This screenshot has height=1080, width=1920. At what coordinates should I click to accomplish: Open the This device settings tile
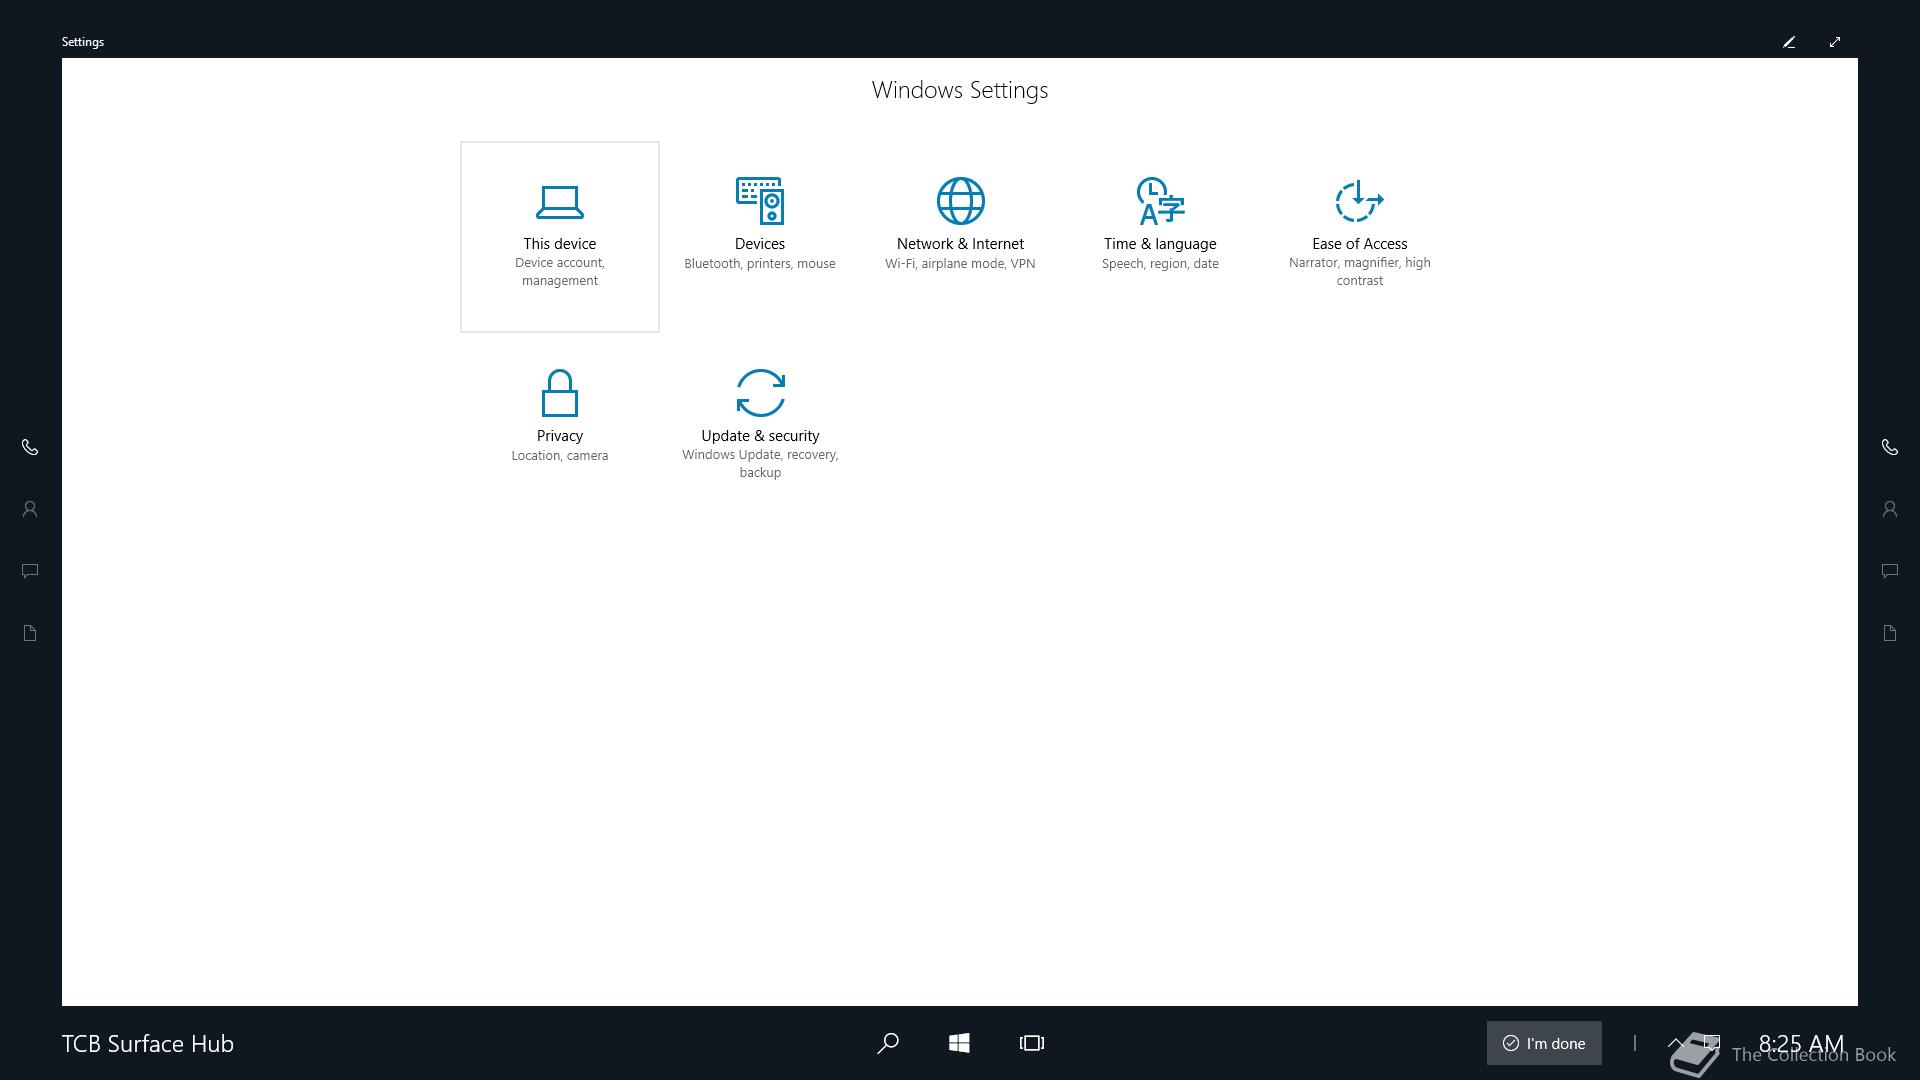[559, 237]
